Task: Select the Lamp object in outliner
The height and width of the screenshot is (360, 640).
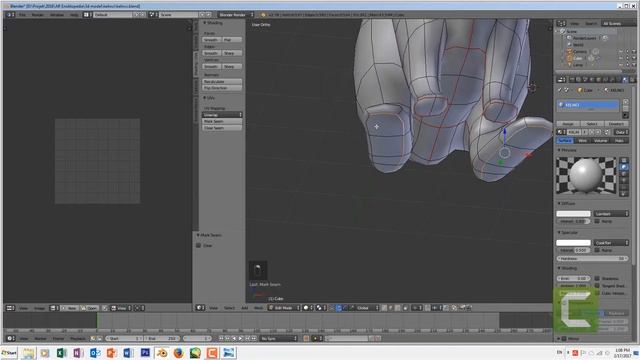Action: pos(578,64)
